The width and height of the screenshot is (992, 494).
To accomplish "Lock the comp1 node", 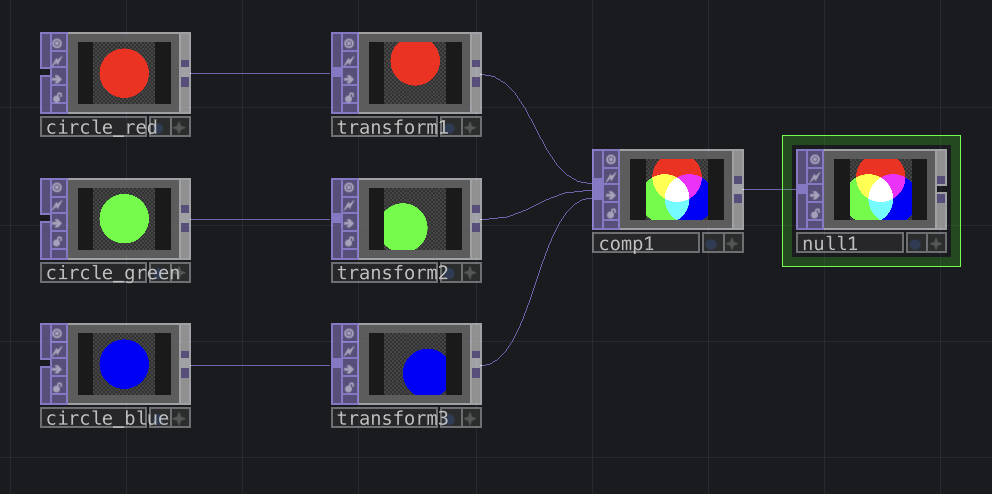I will point(611,214).
